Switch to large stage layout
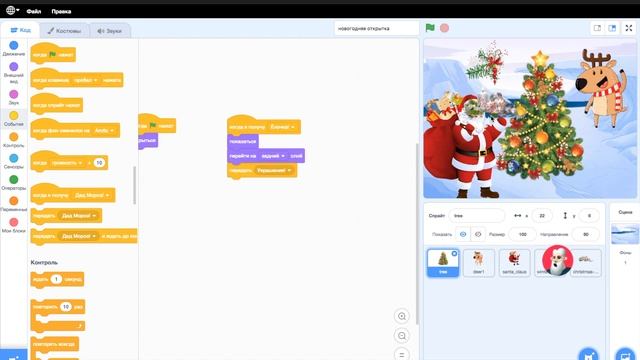Image resolution: width=640 pixels, height=360 pixels. click(x=612, y=28)
